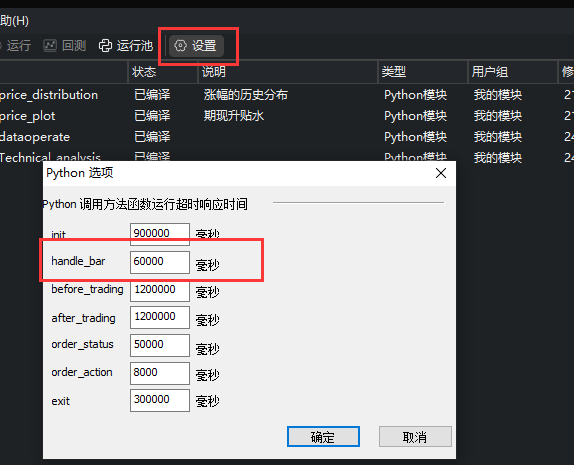
Task: Click the init timeout input field
Action: click(160, 234)
